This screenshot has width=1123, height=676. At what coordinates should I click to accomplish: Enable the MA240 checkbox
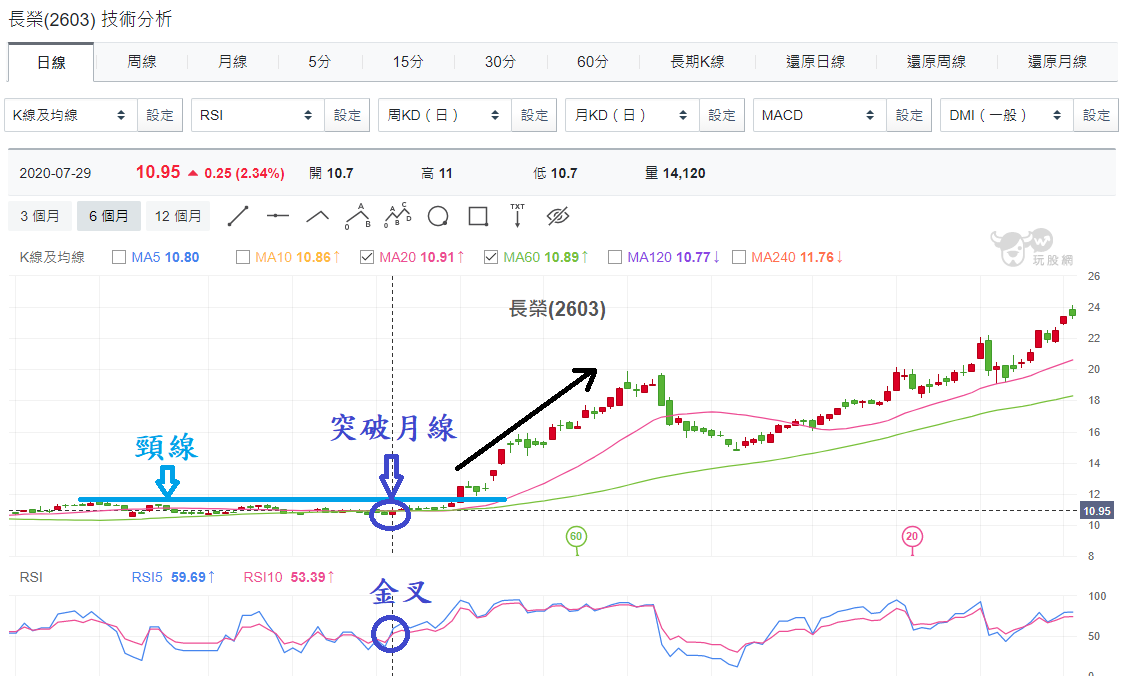pyautogui.click(x=738, y=257)
